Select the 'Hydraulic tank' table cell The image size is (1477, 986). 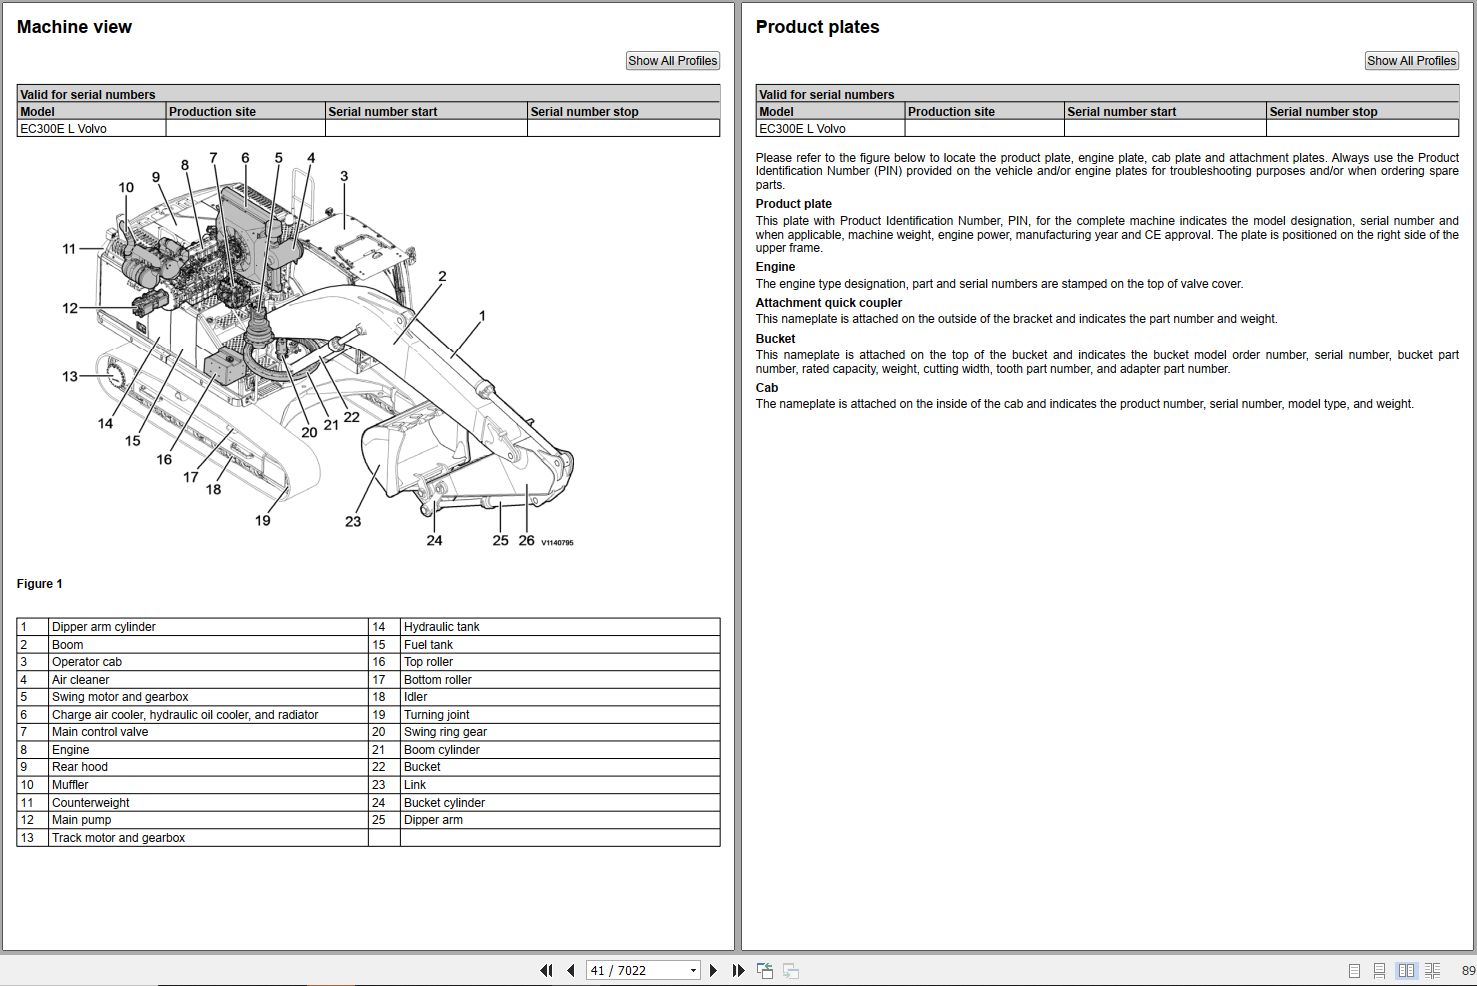click(x=560, y=627)
